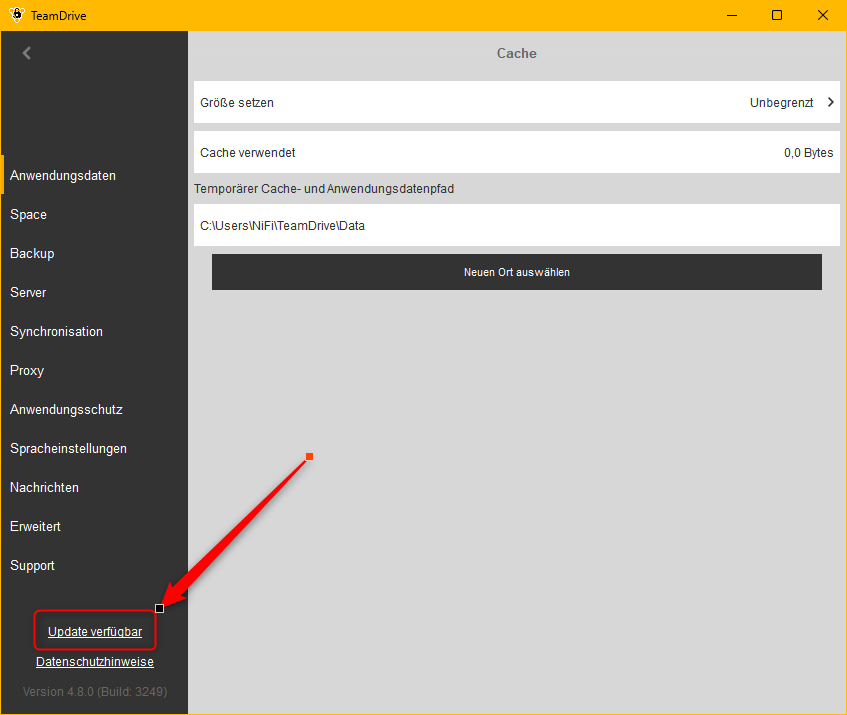Click Neuen Ort auswählen button
The image size is (847, 715).
coord(517,272)
